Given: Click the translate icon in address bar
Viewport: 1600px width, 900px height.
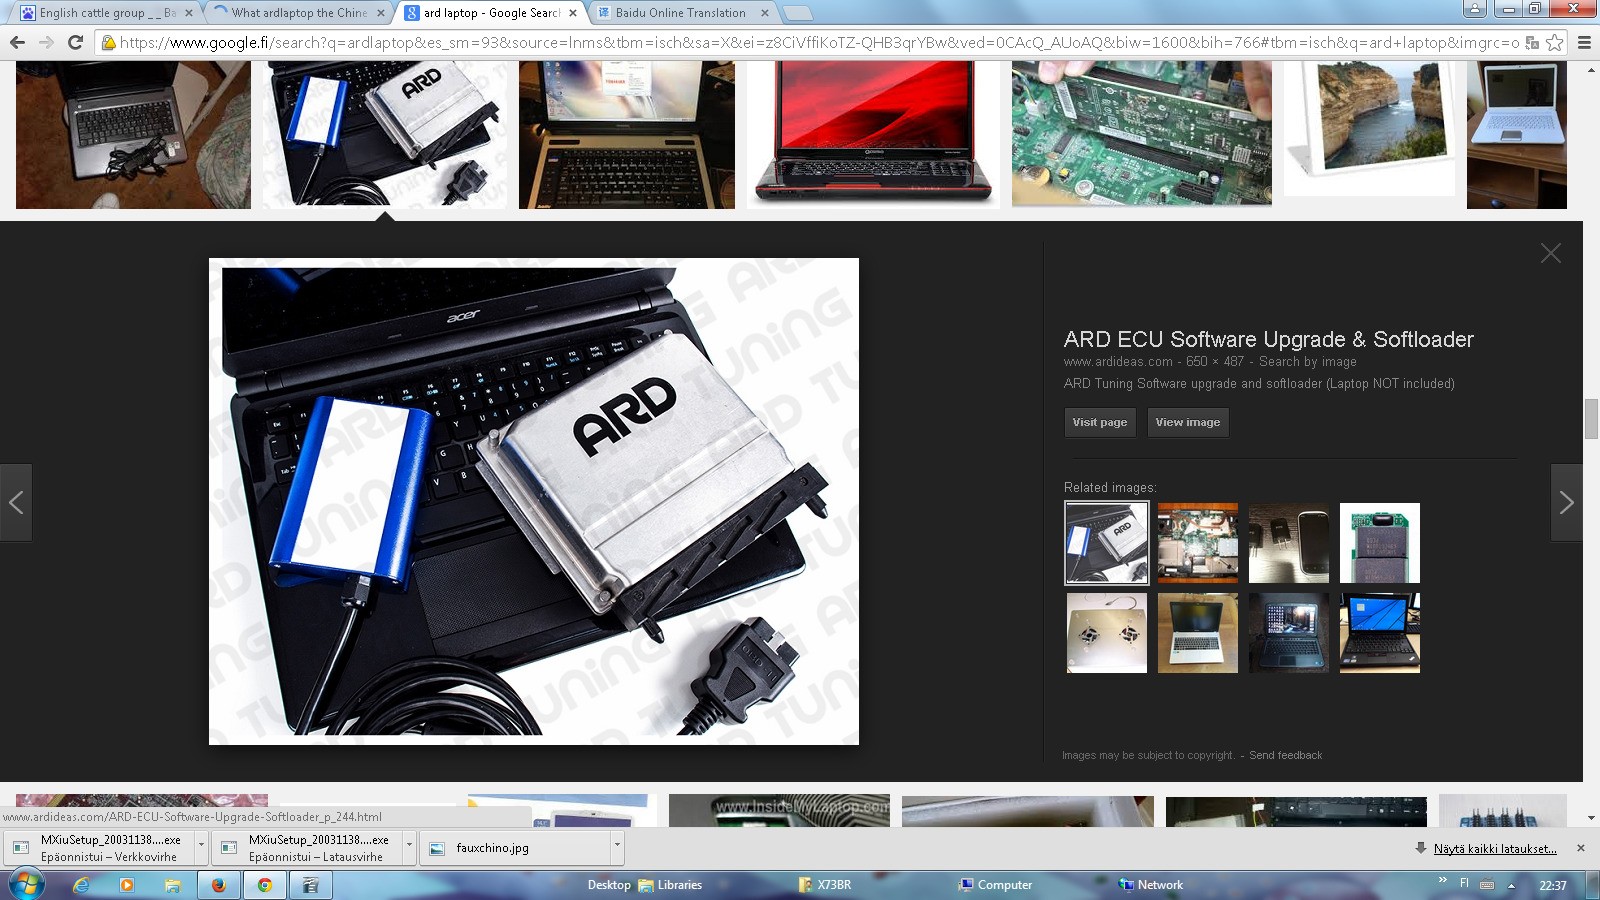Looking at the screenshot, I should [x=1532, y=43].
